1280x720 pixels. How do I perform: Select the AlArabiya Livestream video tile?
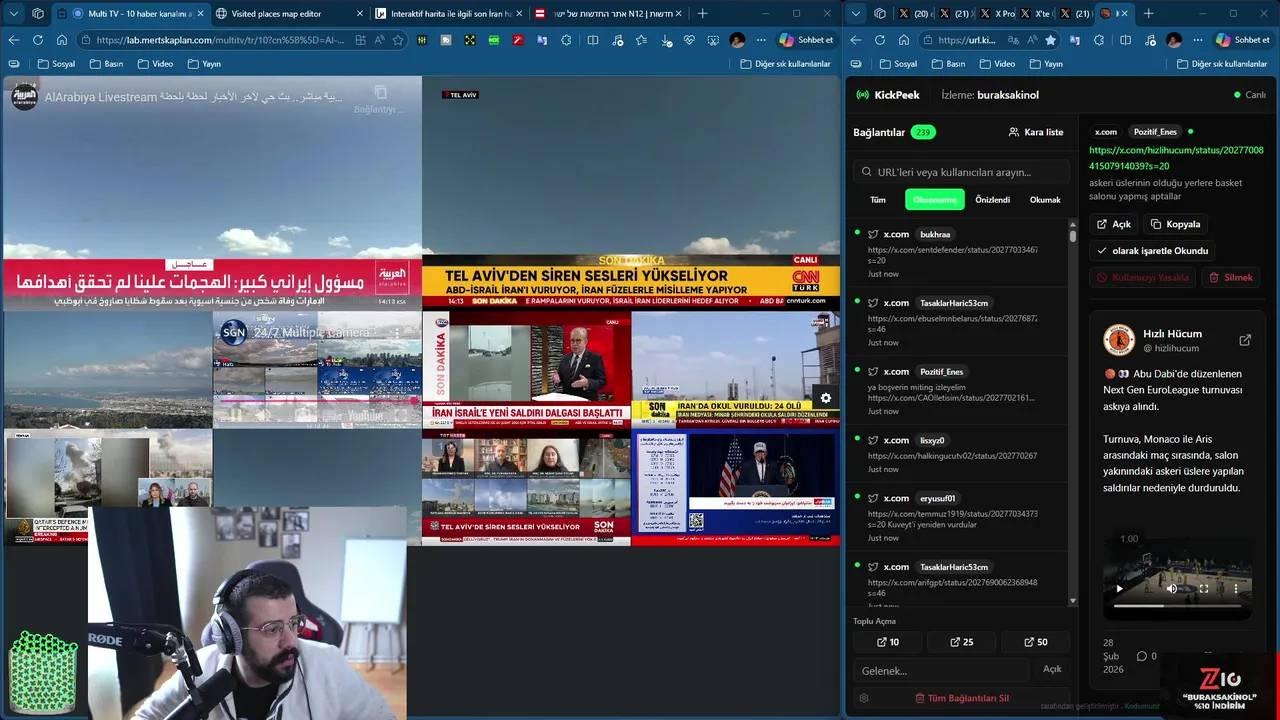(212, 193)
